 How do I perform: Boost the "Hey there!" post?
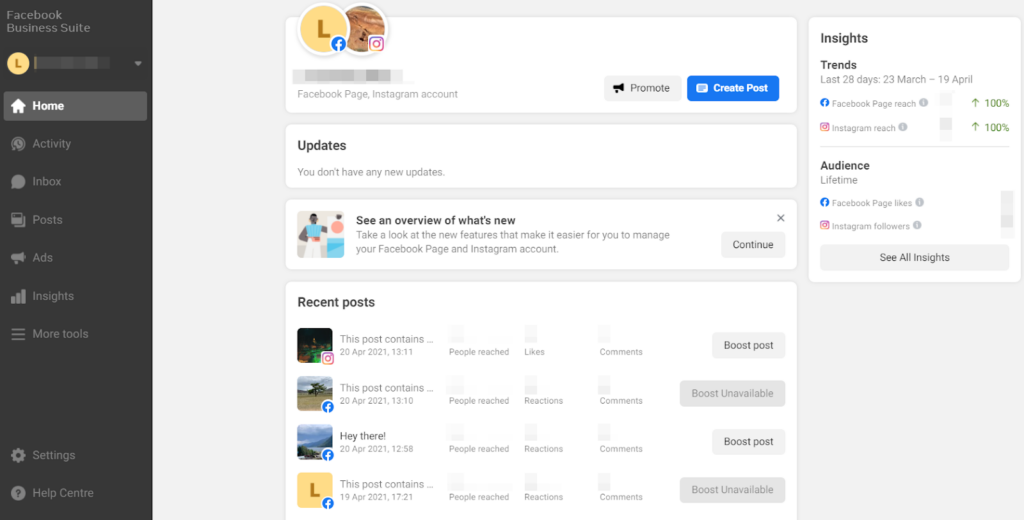click(x=748, y=442)
